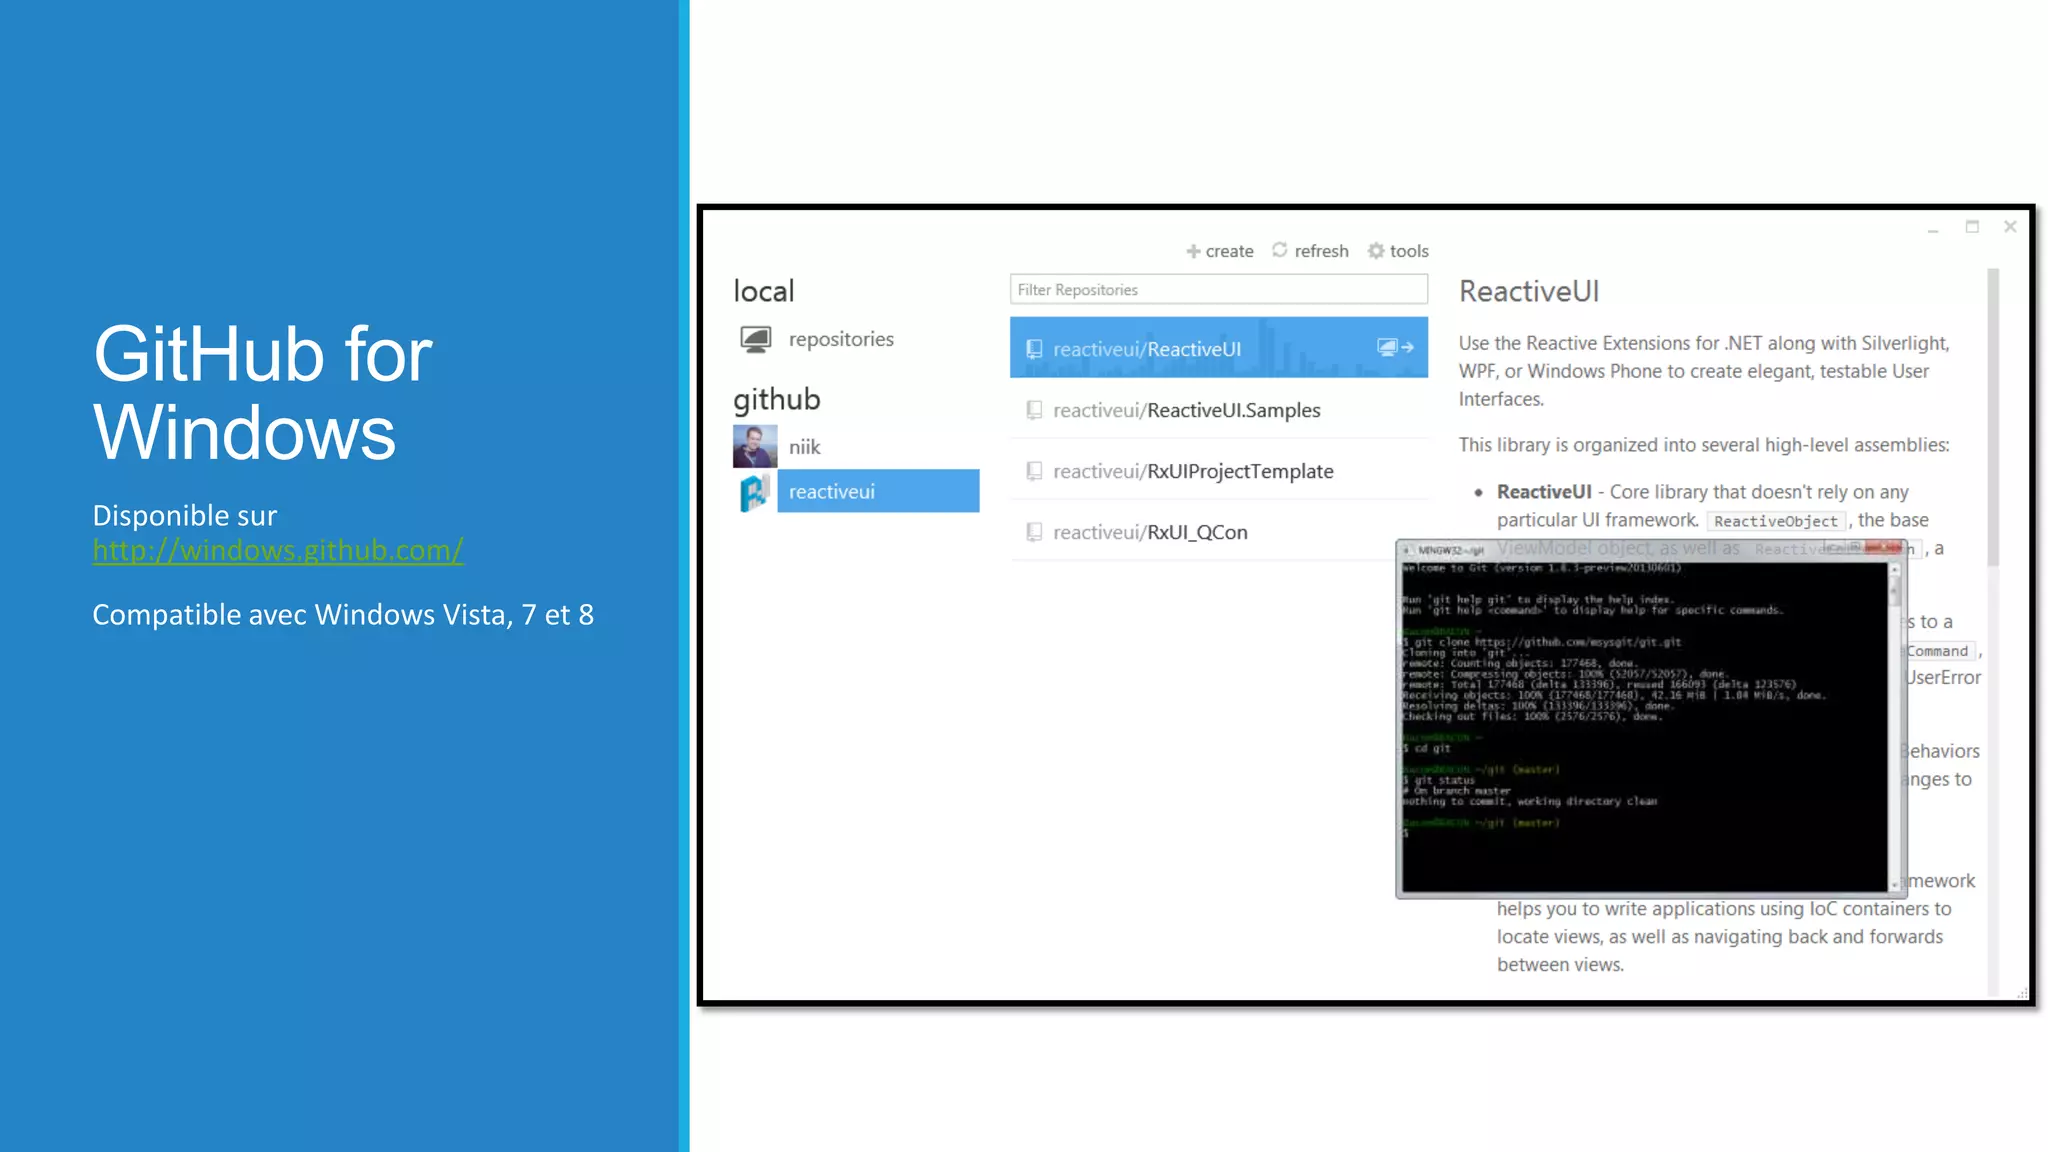The width and height of the screenshot is (2048, 1152).
Task: Click the description pane scrollbar
Action: pos(1993,417)
